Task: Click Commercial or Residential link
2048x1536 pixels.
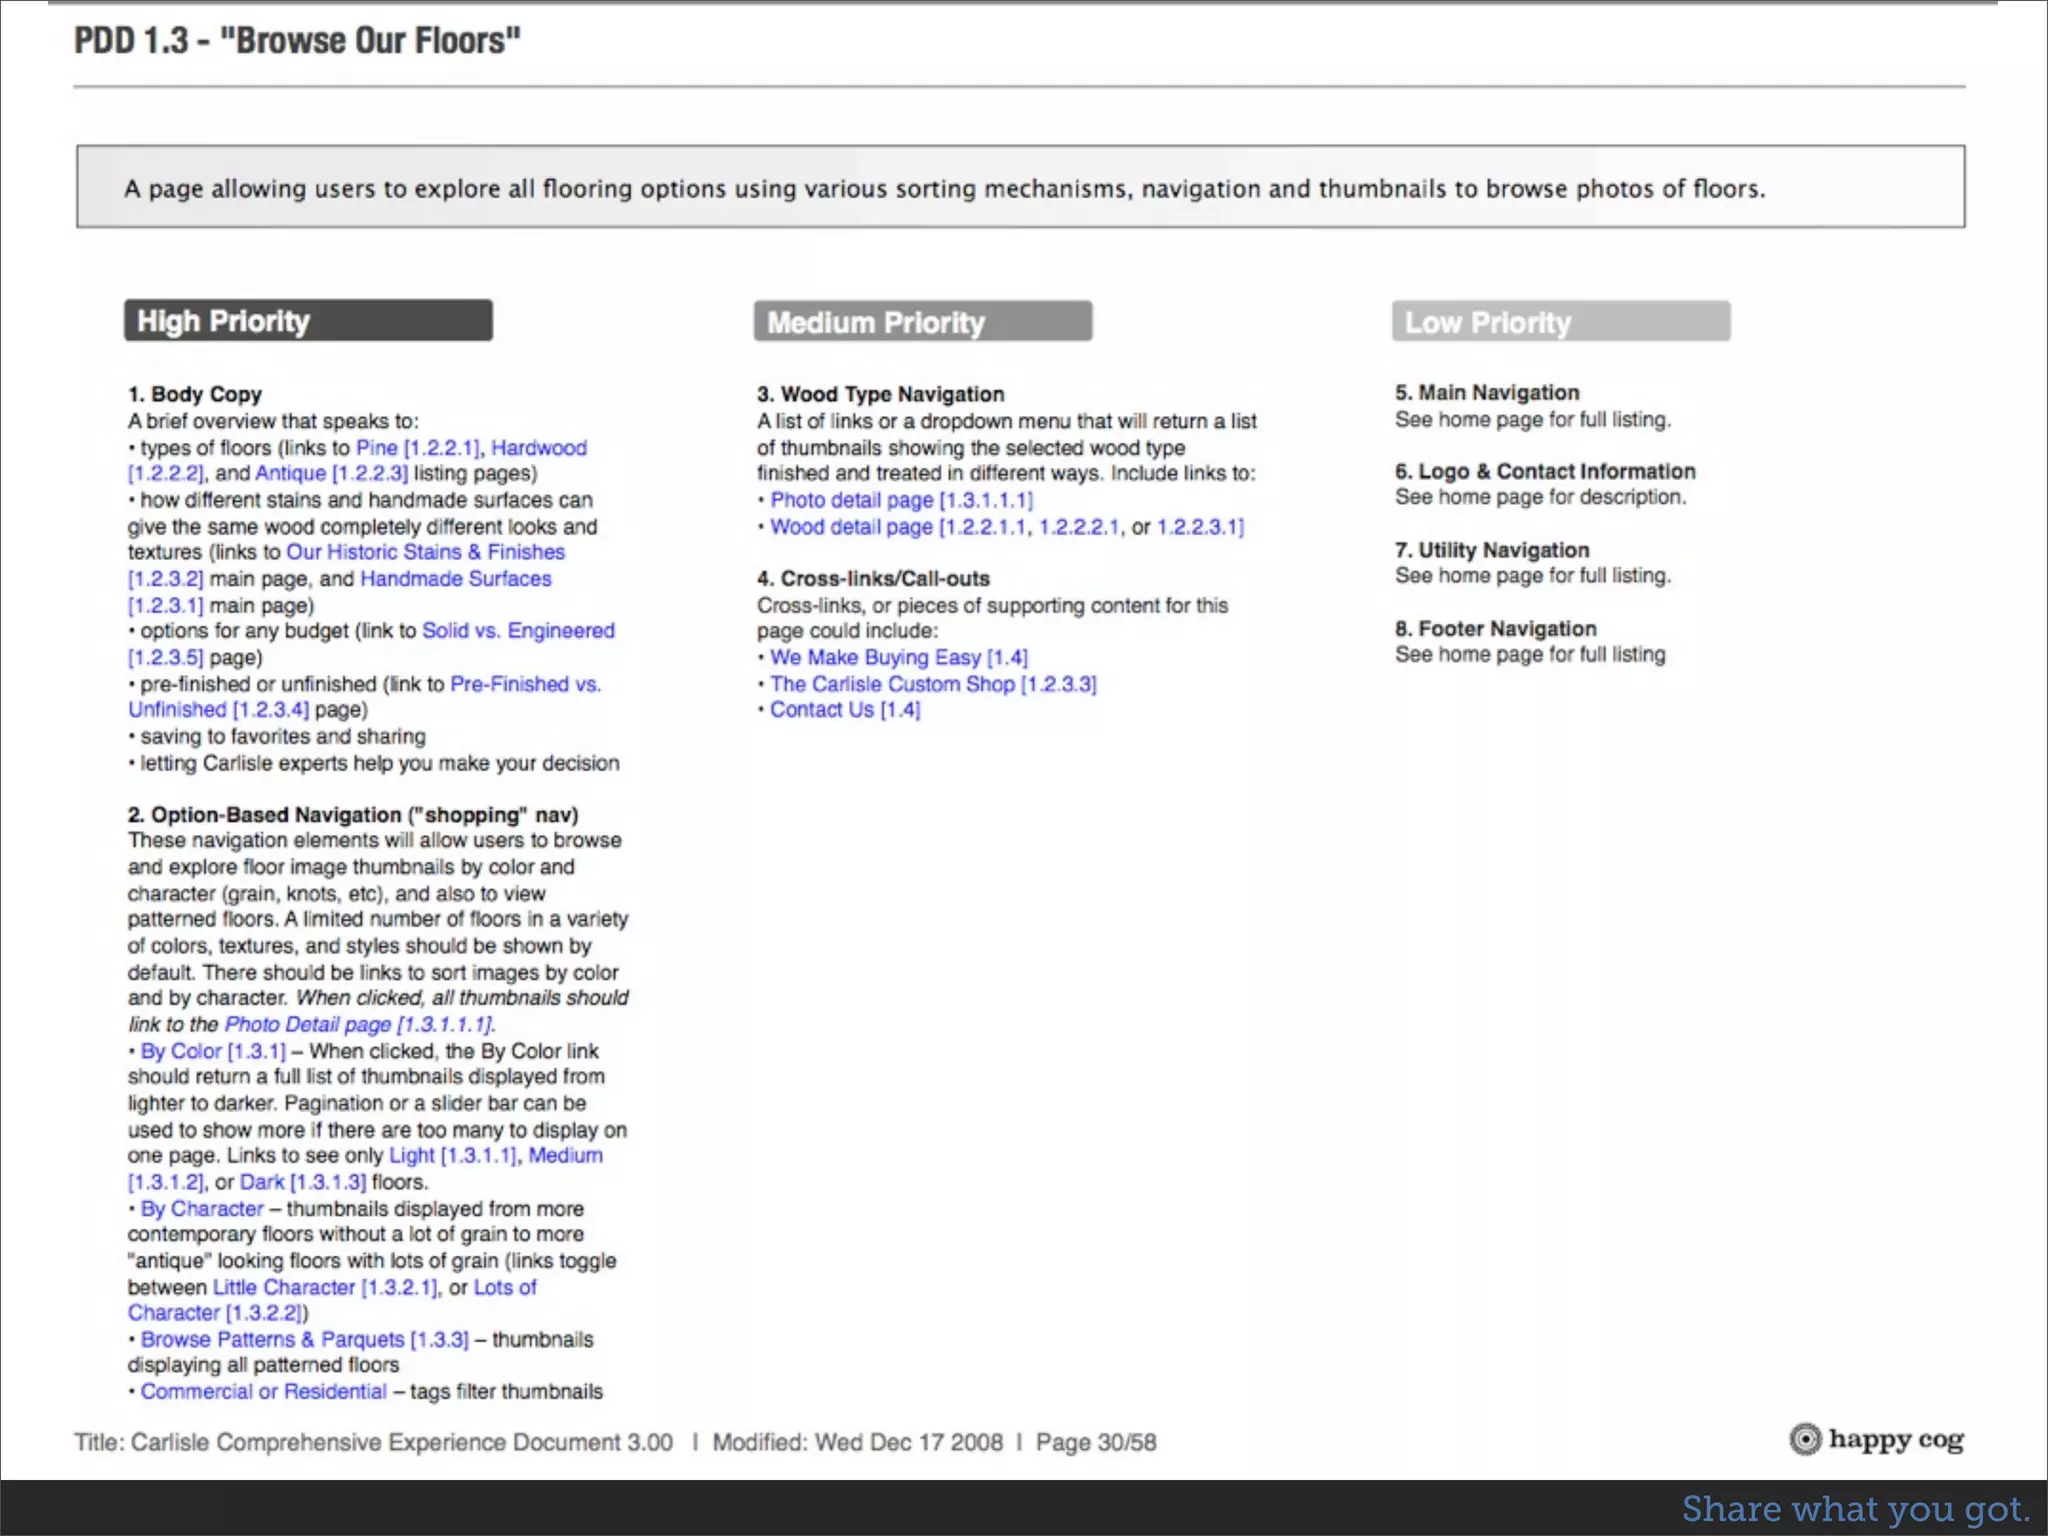Action: (x=263, y=1392)
